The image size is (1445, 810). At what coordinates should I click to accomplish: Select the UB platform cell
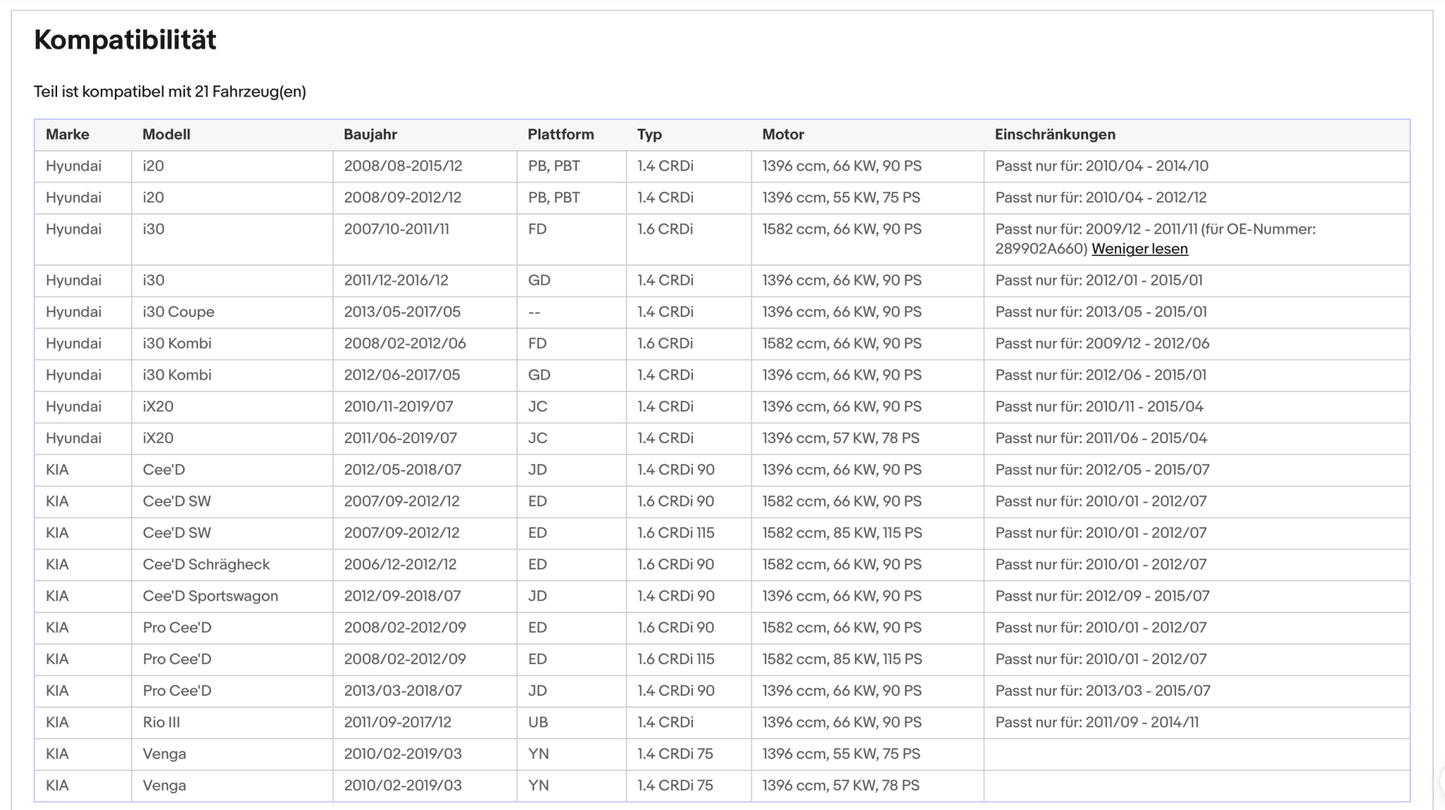tap(571, 722)
